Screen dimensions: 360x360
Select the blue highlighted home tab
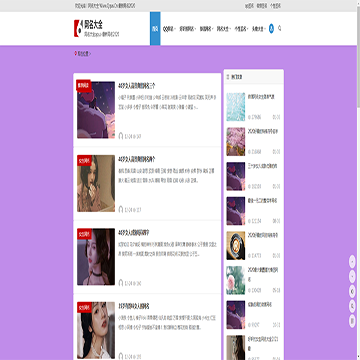155,29
